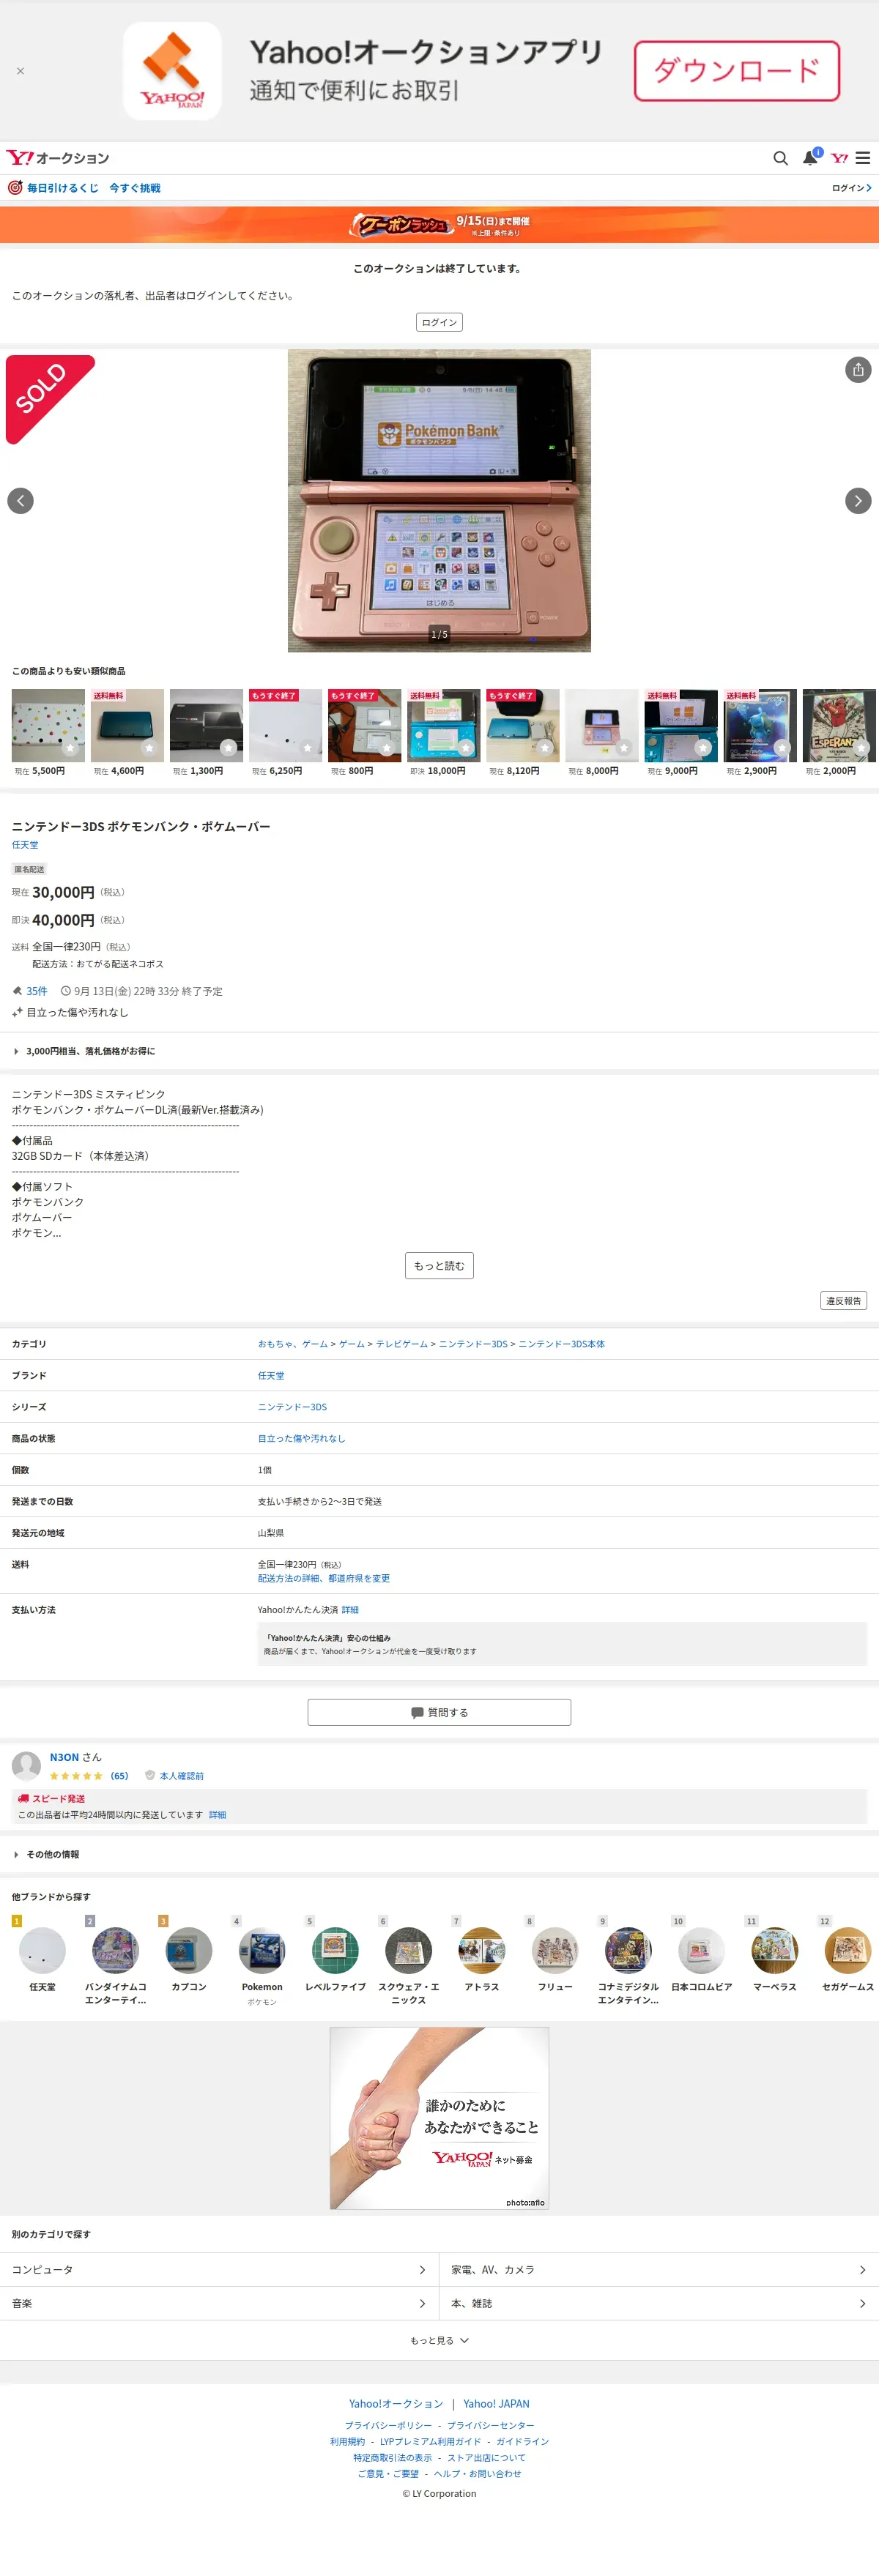The height and width of the screenshot is (2576, 879).
Task: Expand the 3,000円相当 savings section
Action: coord(439,1051)
